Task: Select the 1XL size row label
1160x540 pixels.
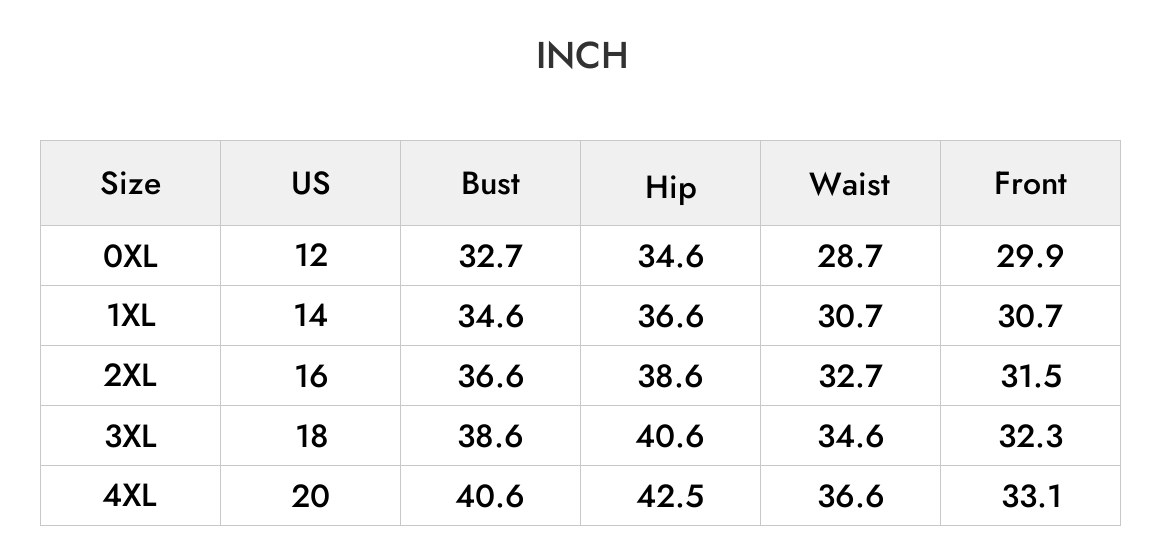Action: pos(130,316)
